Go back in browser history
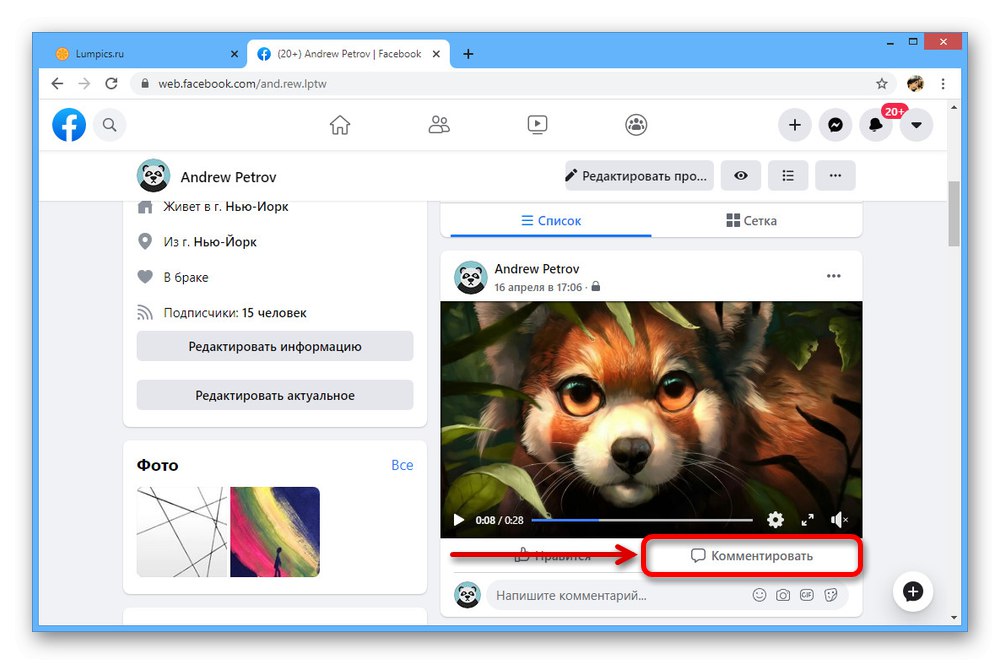Screen dimensions: 1000x664 [x=57, y=84]
